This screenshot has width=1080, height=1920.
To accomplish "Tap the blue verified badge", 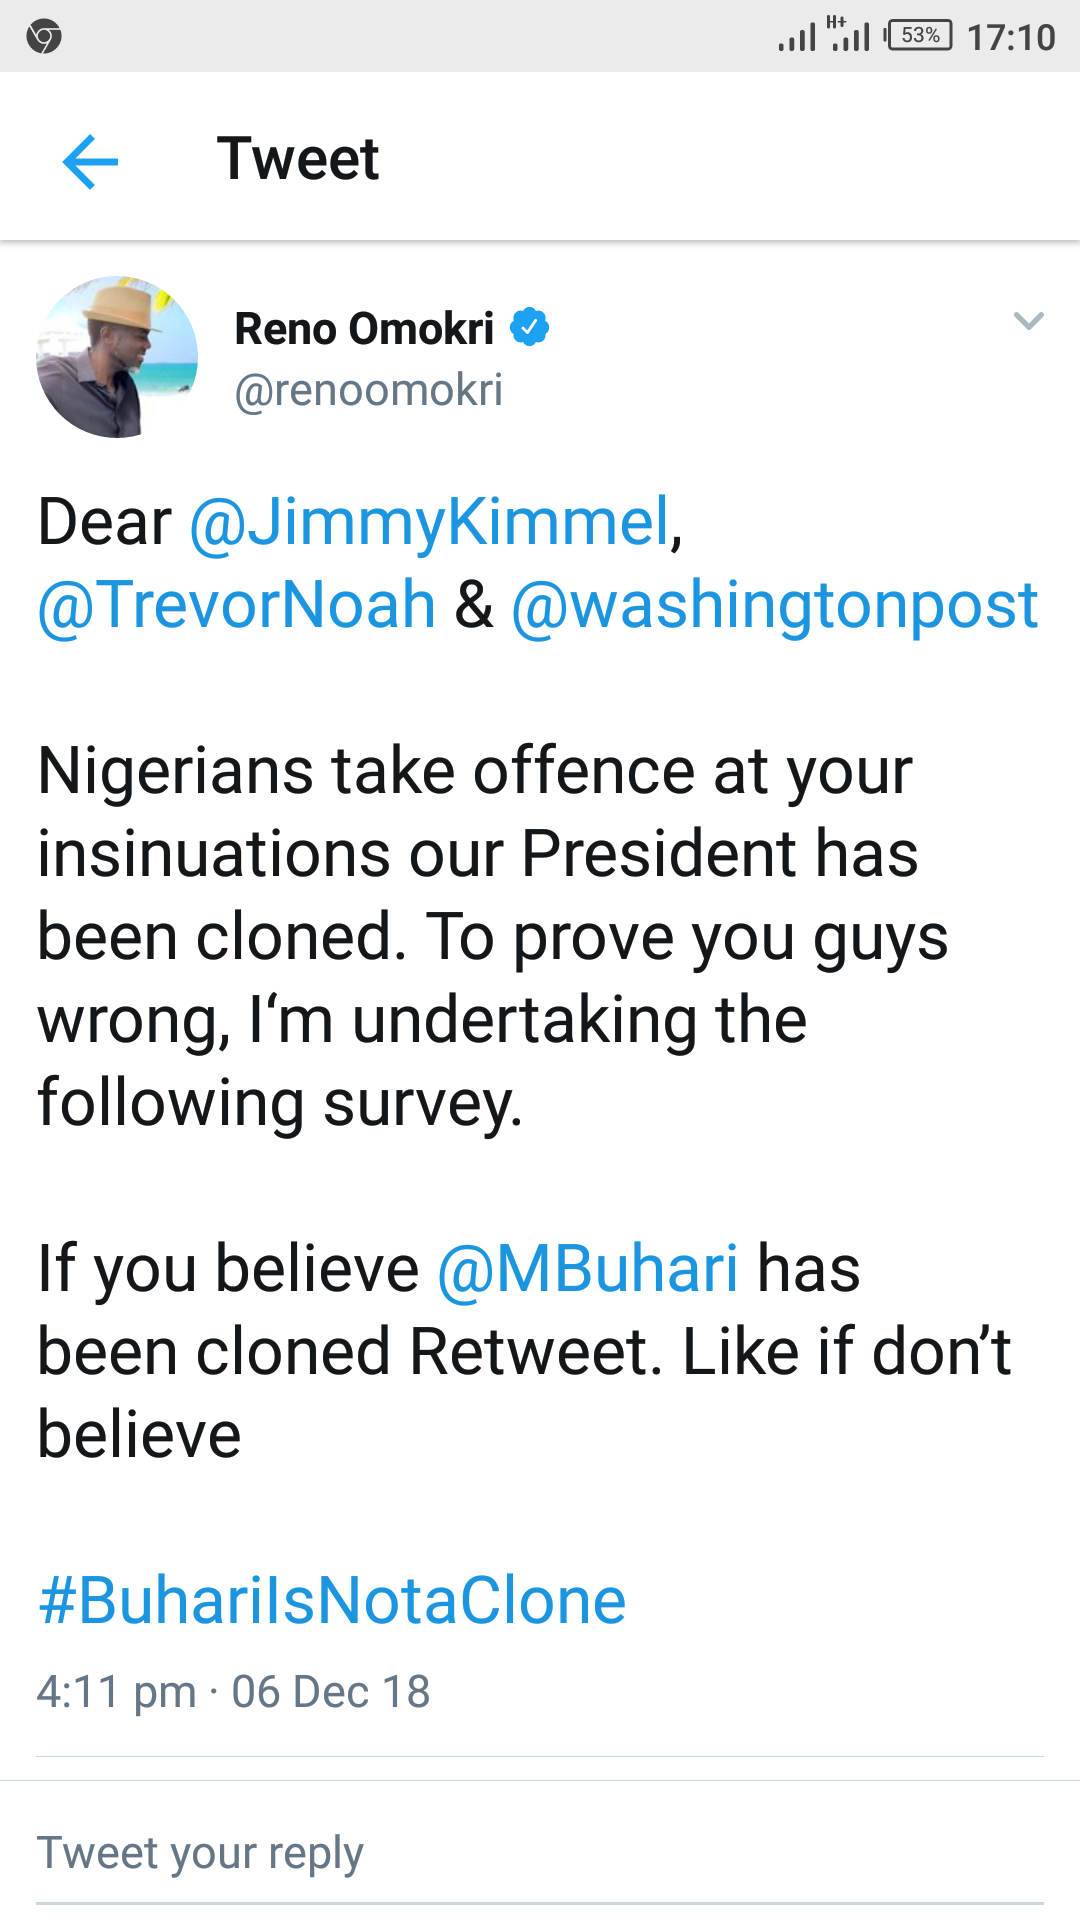I will (530, 327).
